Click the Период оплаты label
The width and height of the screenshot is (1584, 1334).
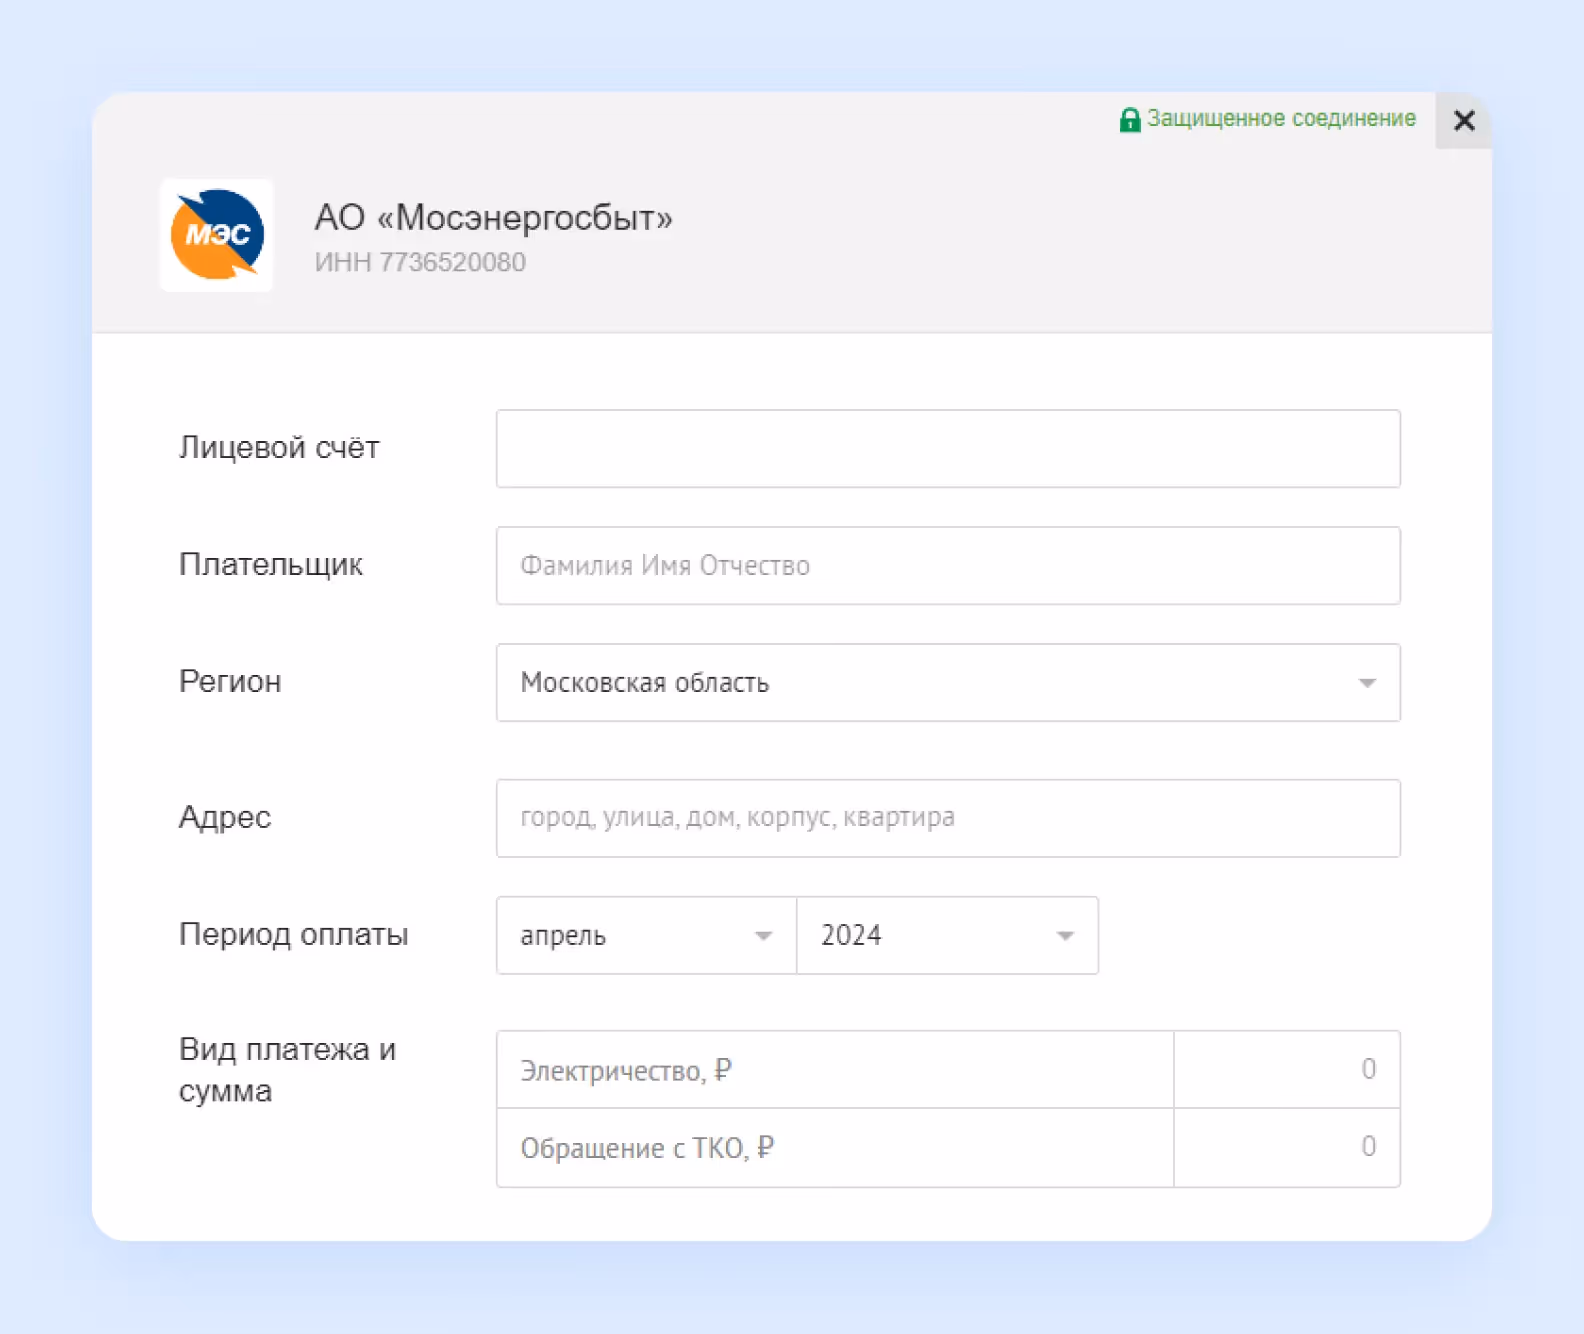point(294,934)
